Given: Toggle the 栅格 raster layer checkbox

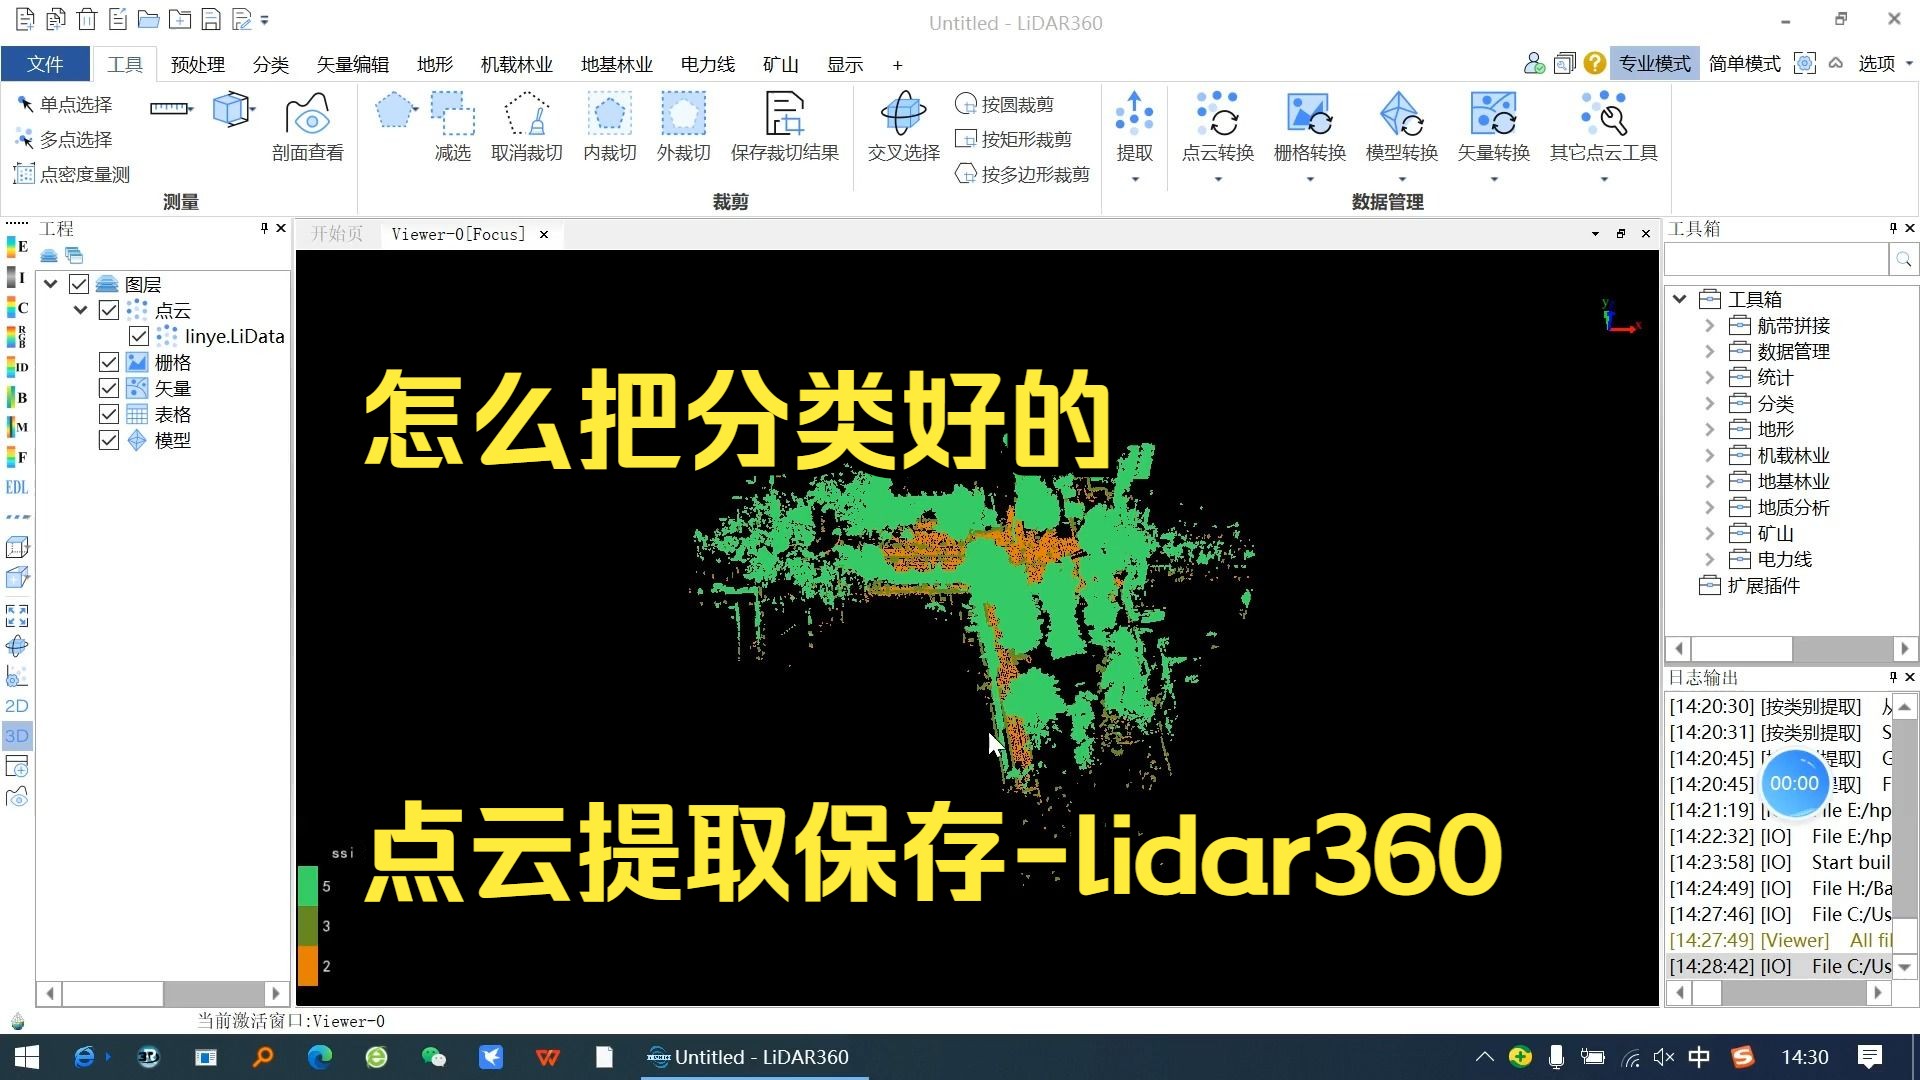Looking at the screenshot, I should 109,362.
